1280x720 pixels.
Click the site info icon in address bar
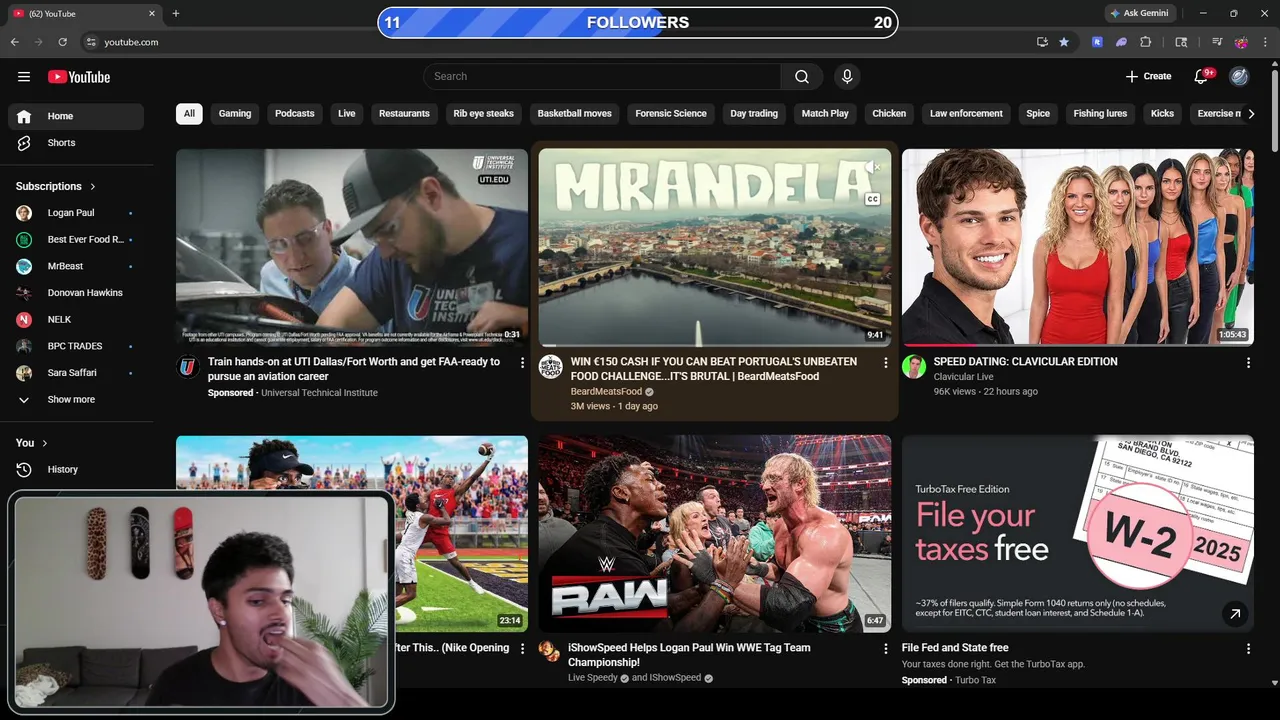click(90, 42)
